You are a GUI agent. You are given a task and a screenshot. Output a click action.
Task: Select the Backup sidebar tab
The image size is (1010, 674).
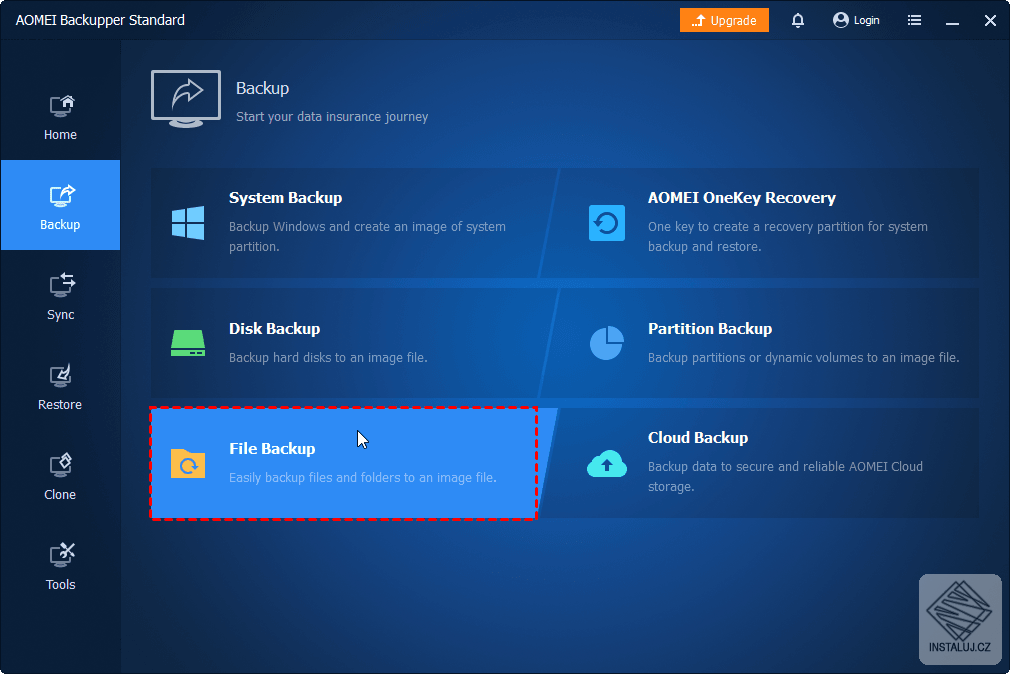(x=61, y=205)
